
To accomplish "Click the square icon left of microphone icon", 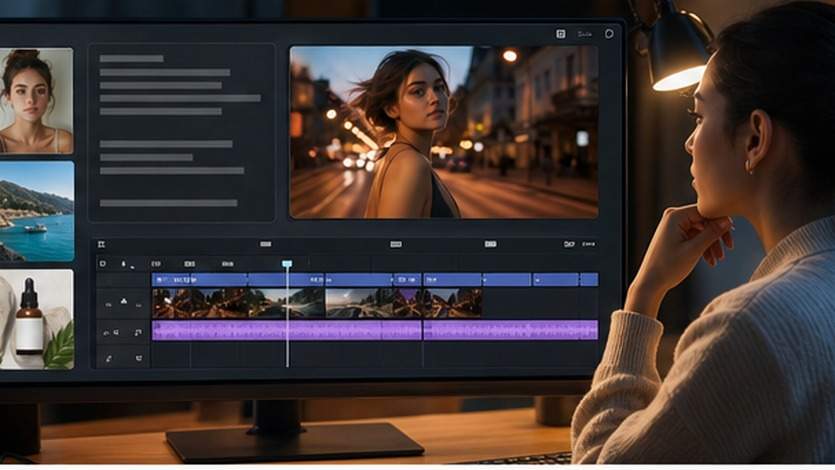I will pos(103,263).
